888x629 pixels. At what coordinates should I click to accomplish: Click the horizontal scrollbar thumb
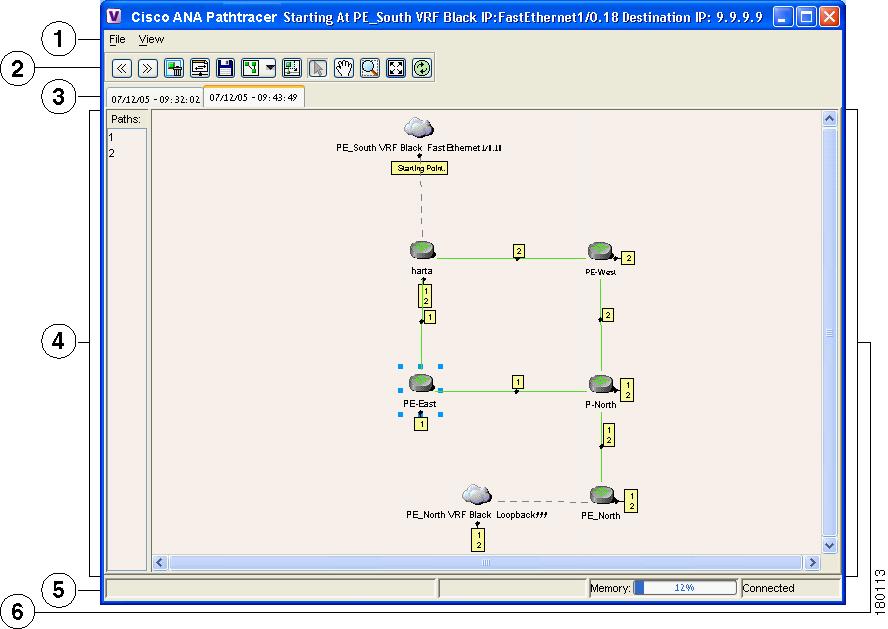click(x=486, y=562)
